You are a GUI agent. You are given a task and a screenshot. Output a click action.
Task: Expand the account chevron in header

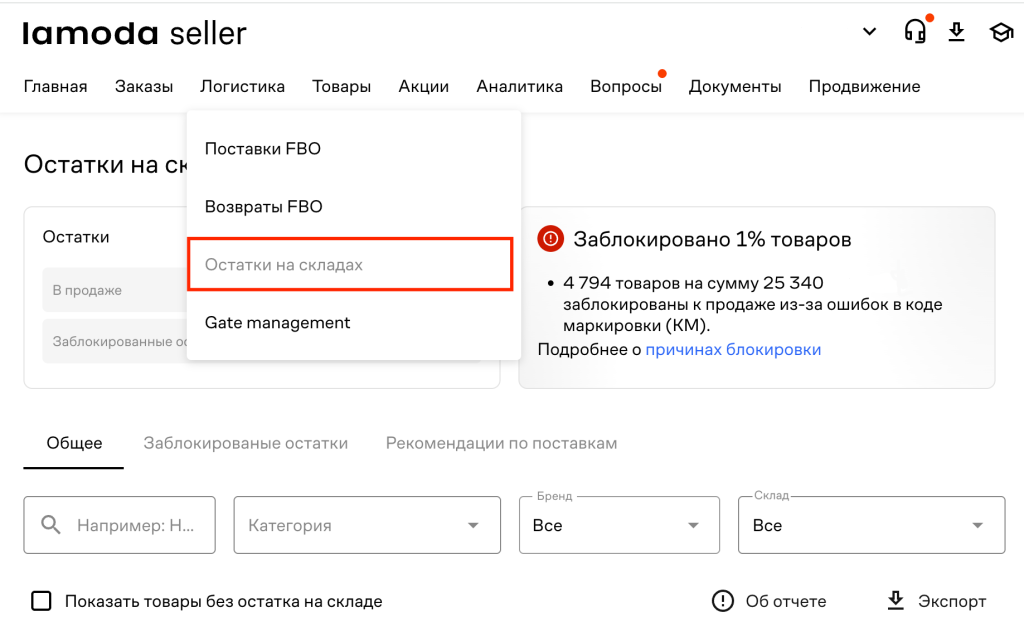pyautogui.click(x=869, y=31)
